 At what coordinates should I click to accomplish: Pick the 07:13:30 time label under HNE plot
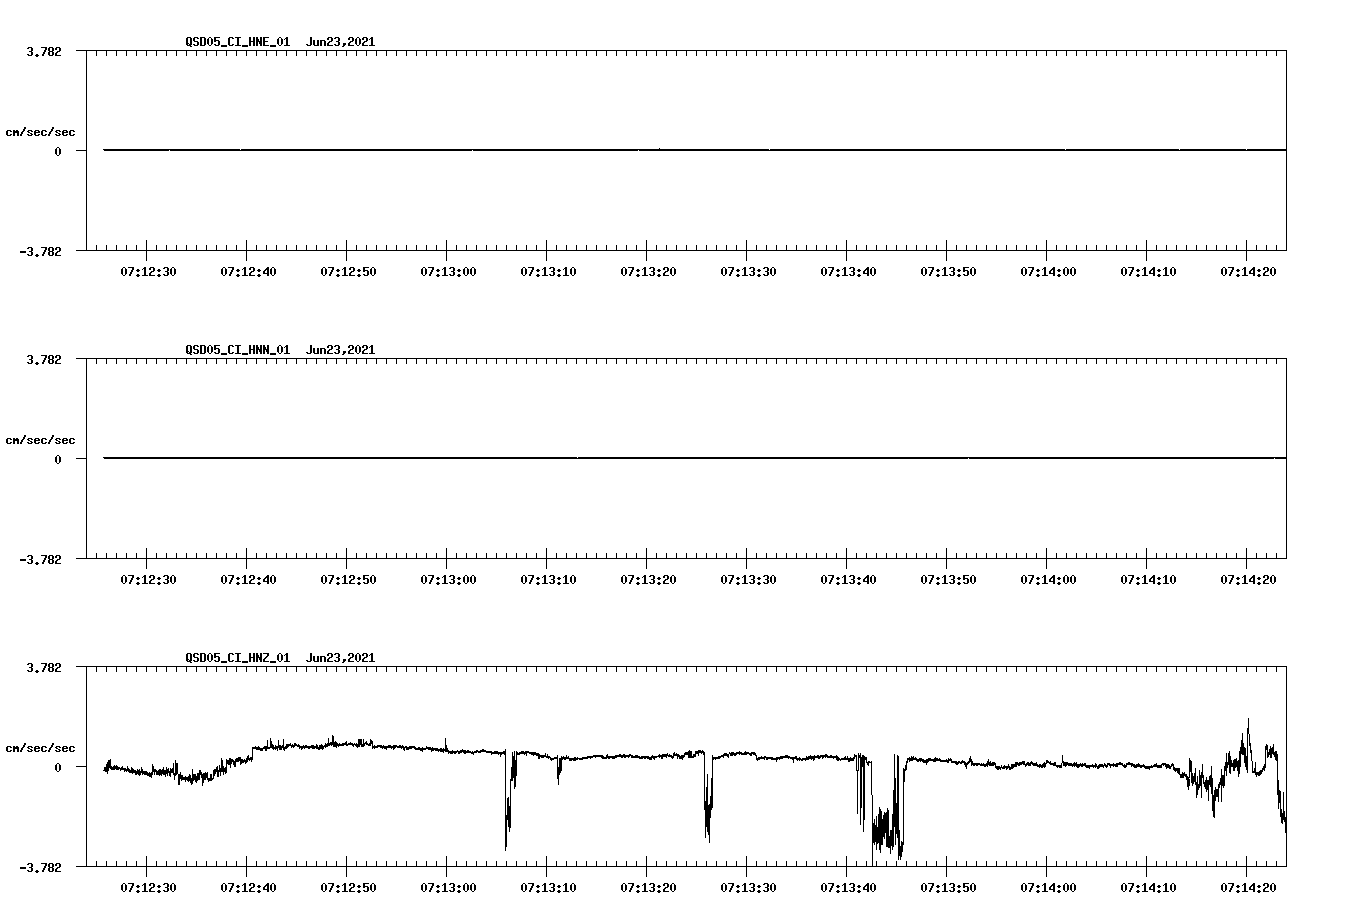coord(748,271)
